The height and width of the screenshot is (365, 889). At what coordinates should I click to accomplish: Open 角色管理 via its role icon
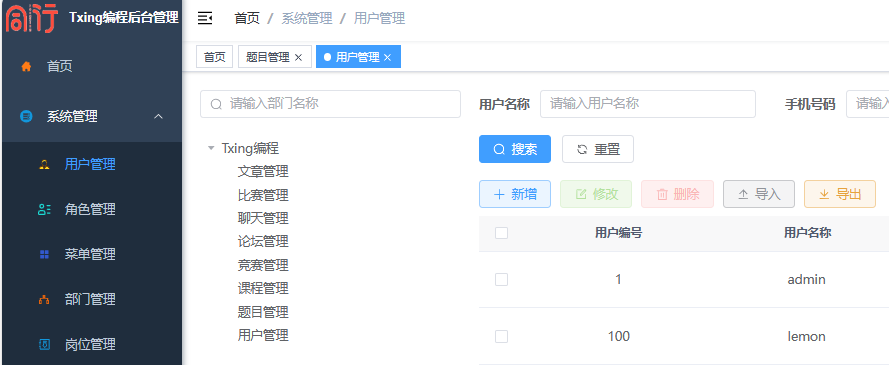(x=44, y=210)
